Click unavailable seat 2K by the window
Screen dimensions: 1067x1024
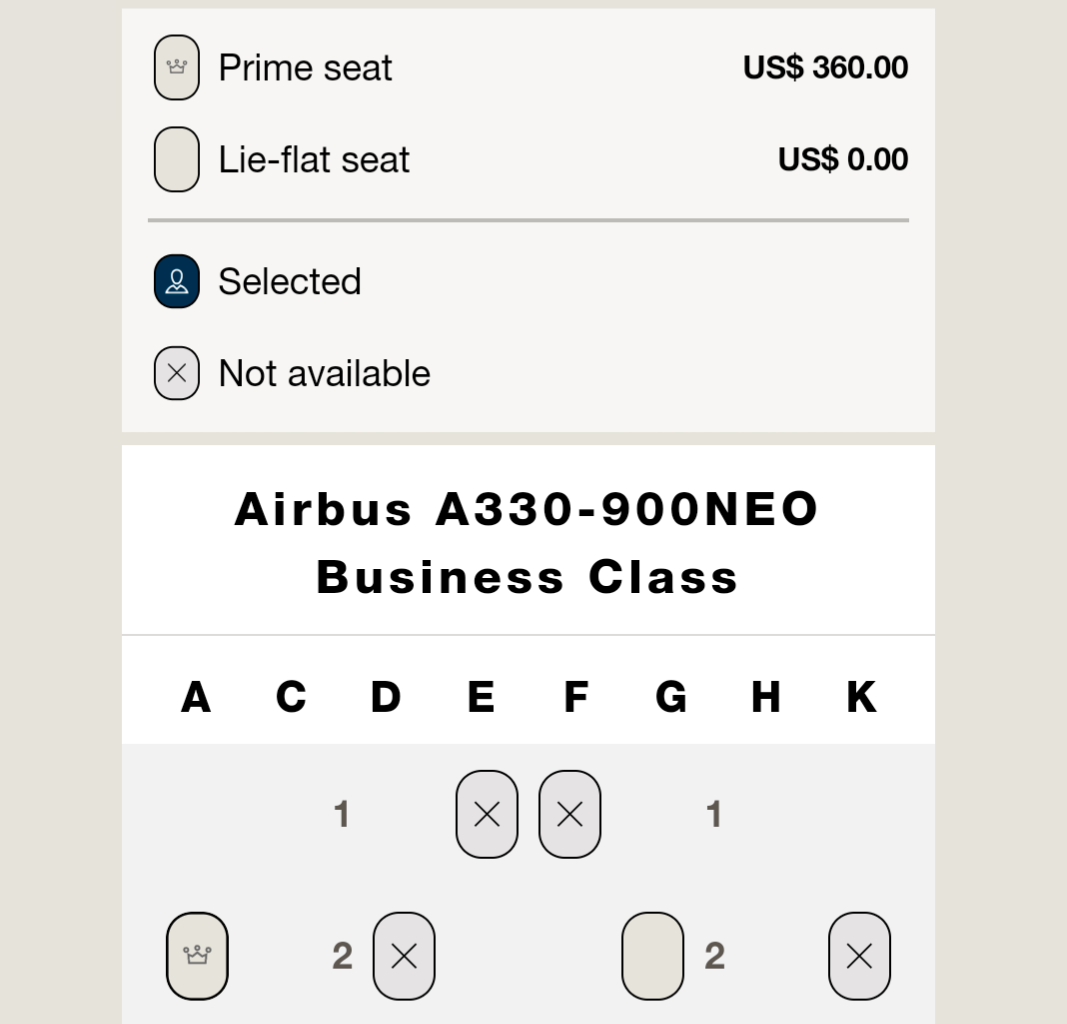tap(859, 956)
